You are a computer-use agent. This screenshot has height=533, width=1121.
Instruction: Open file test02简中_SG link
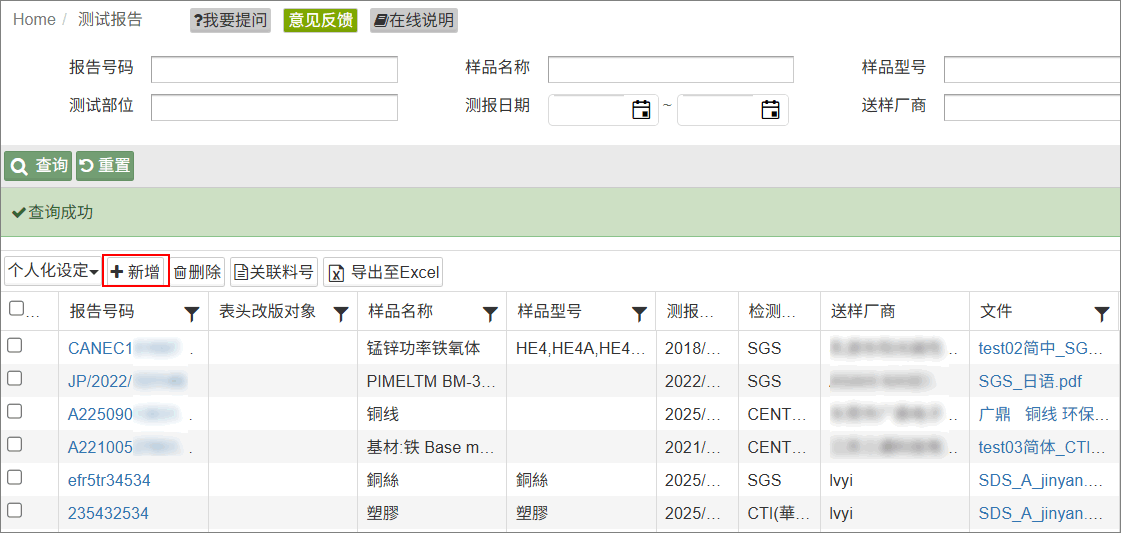point(1042,349)
